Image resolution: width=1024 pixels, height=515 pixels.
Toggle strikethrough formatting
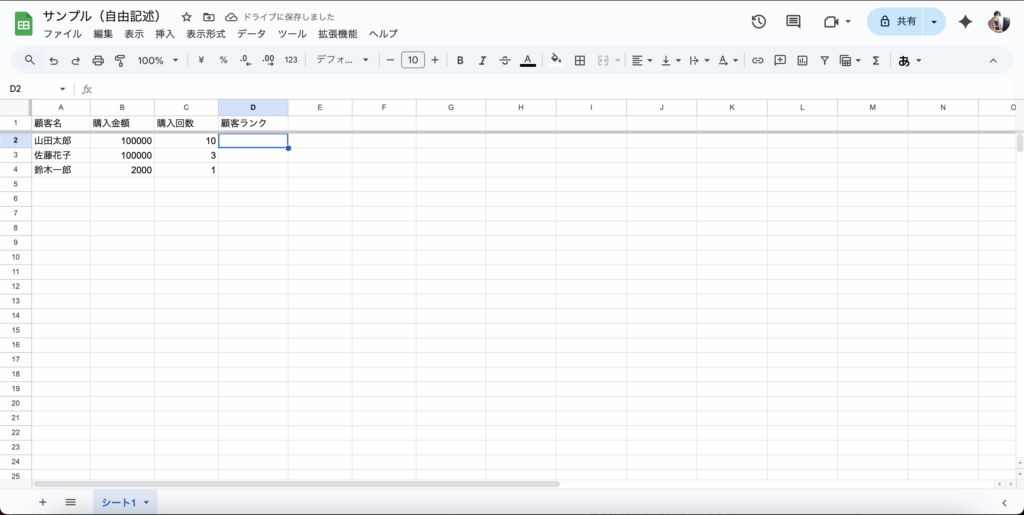coord(505,61)
